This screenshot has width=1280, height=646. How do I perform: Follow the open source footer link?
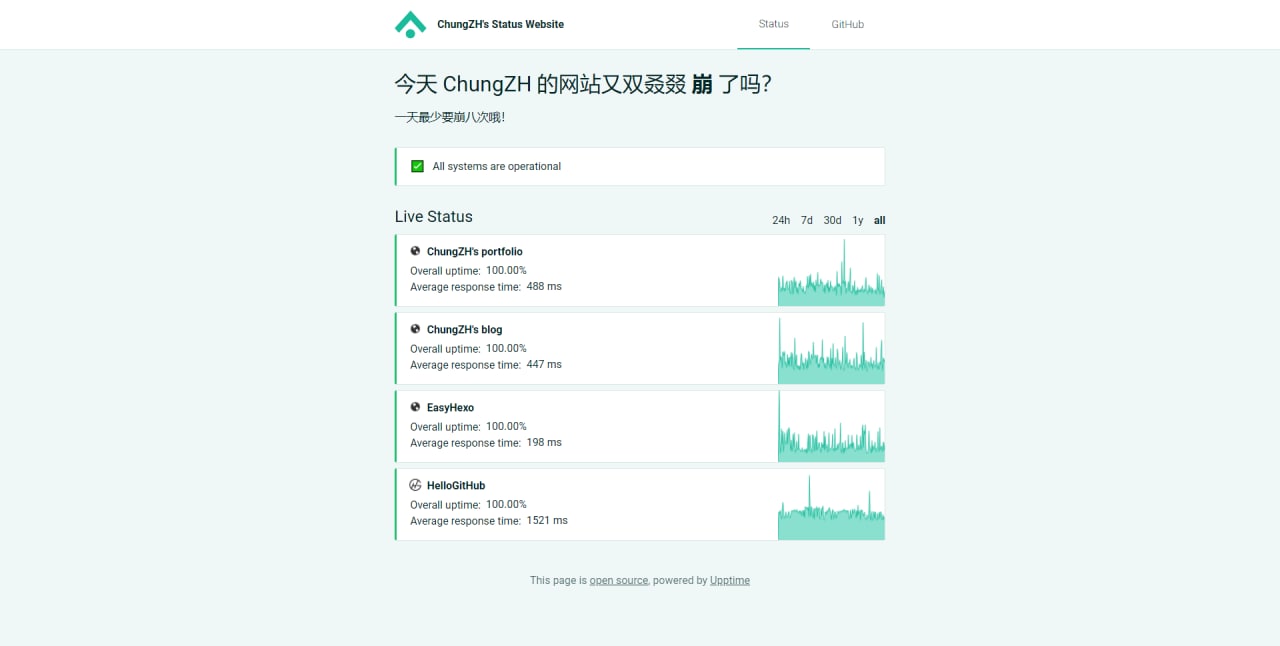point(619,580)
